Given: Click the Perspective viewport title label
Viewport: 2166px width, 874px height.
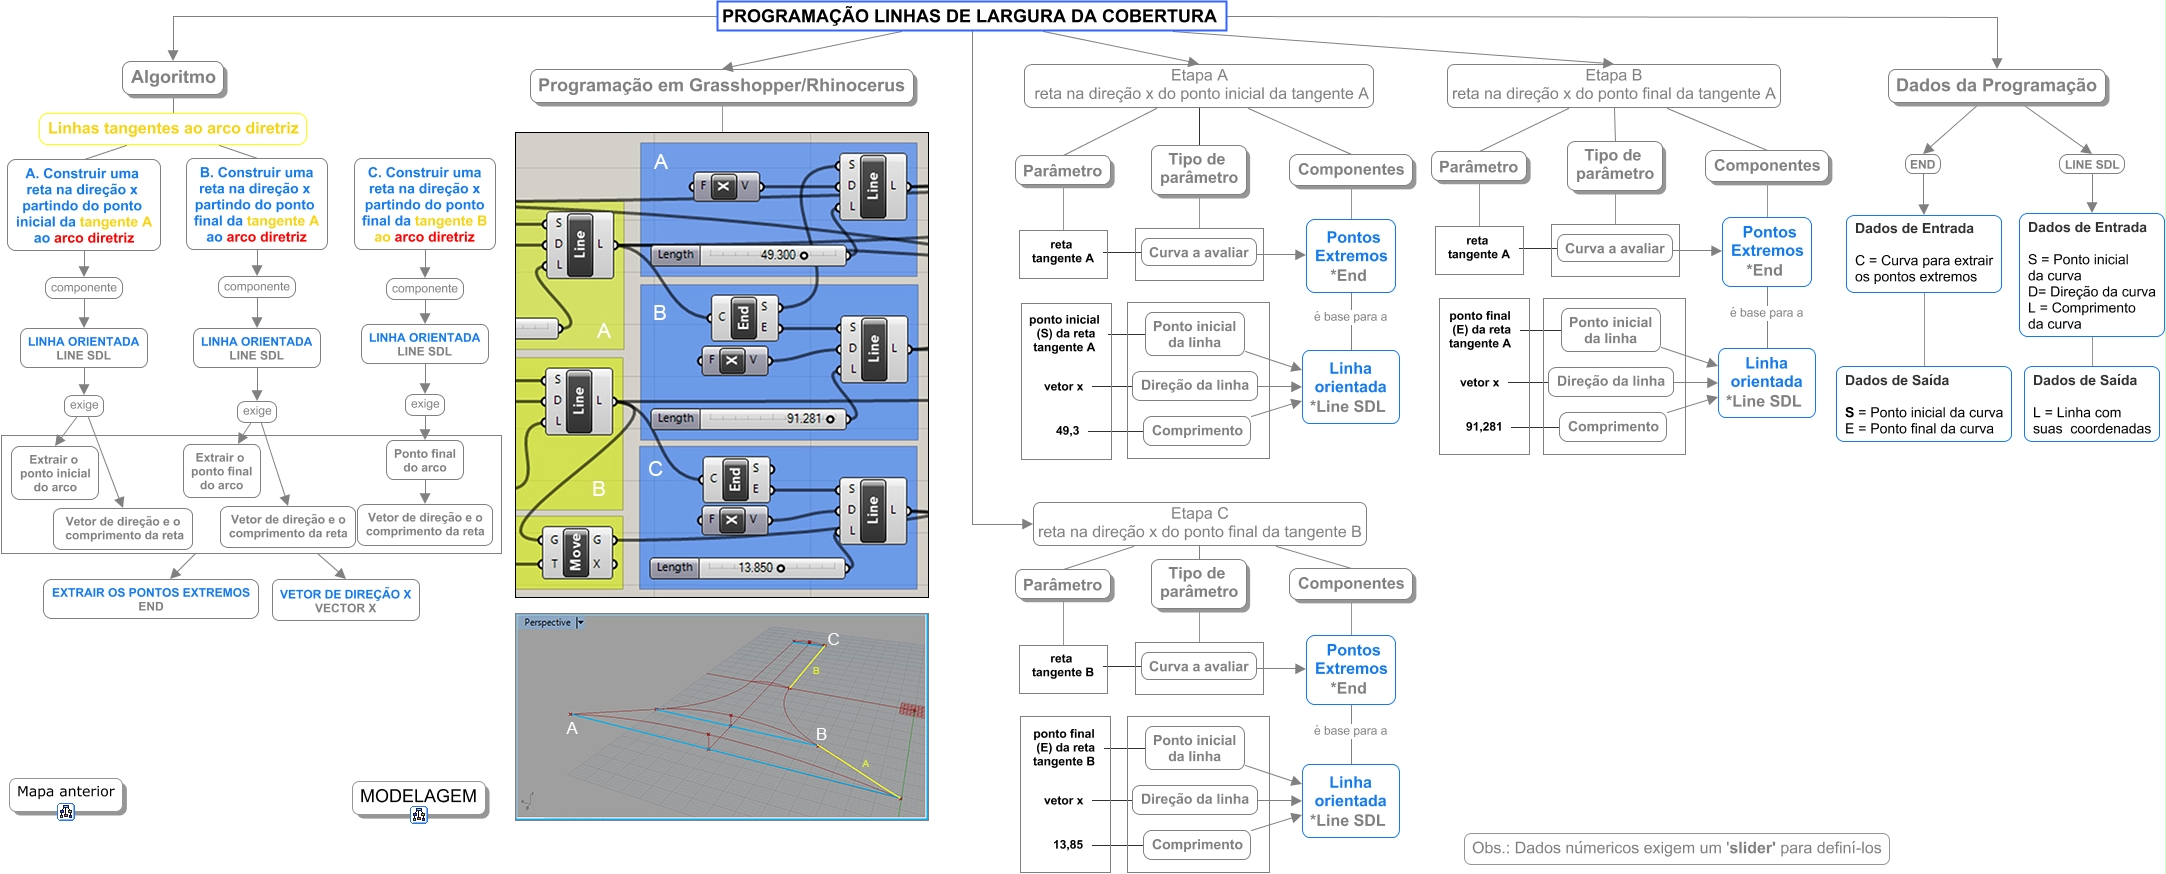Looking at the screenshot, I should tap(547, 623).
